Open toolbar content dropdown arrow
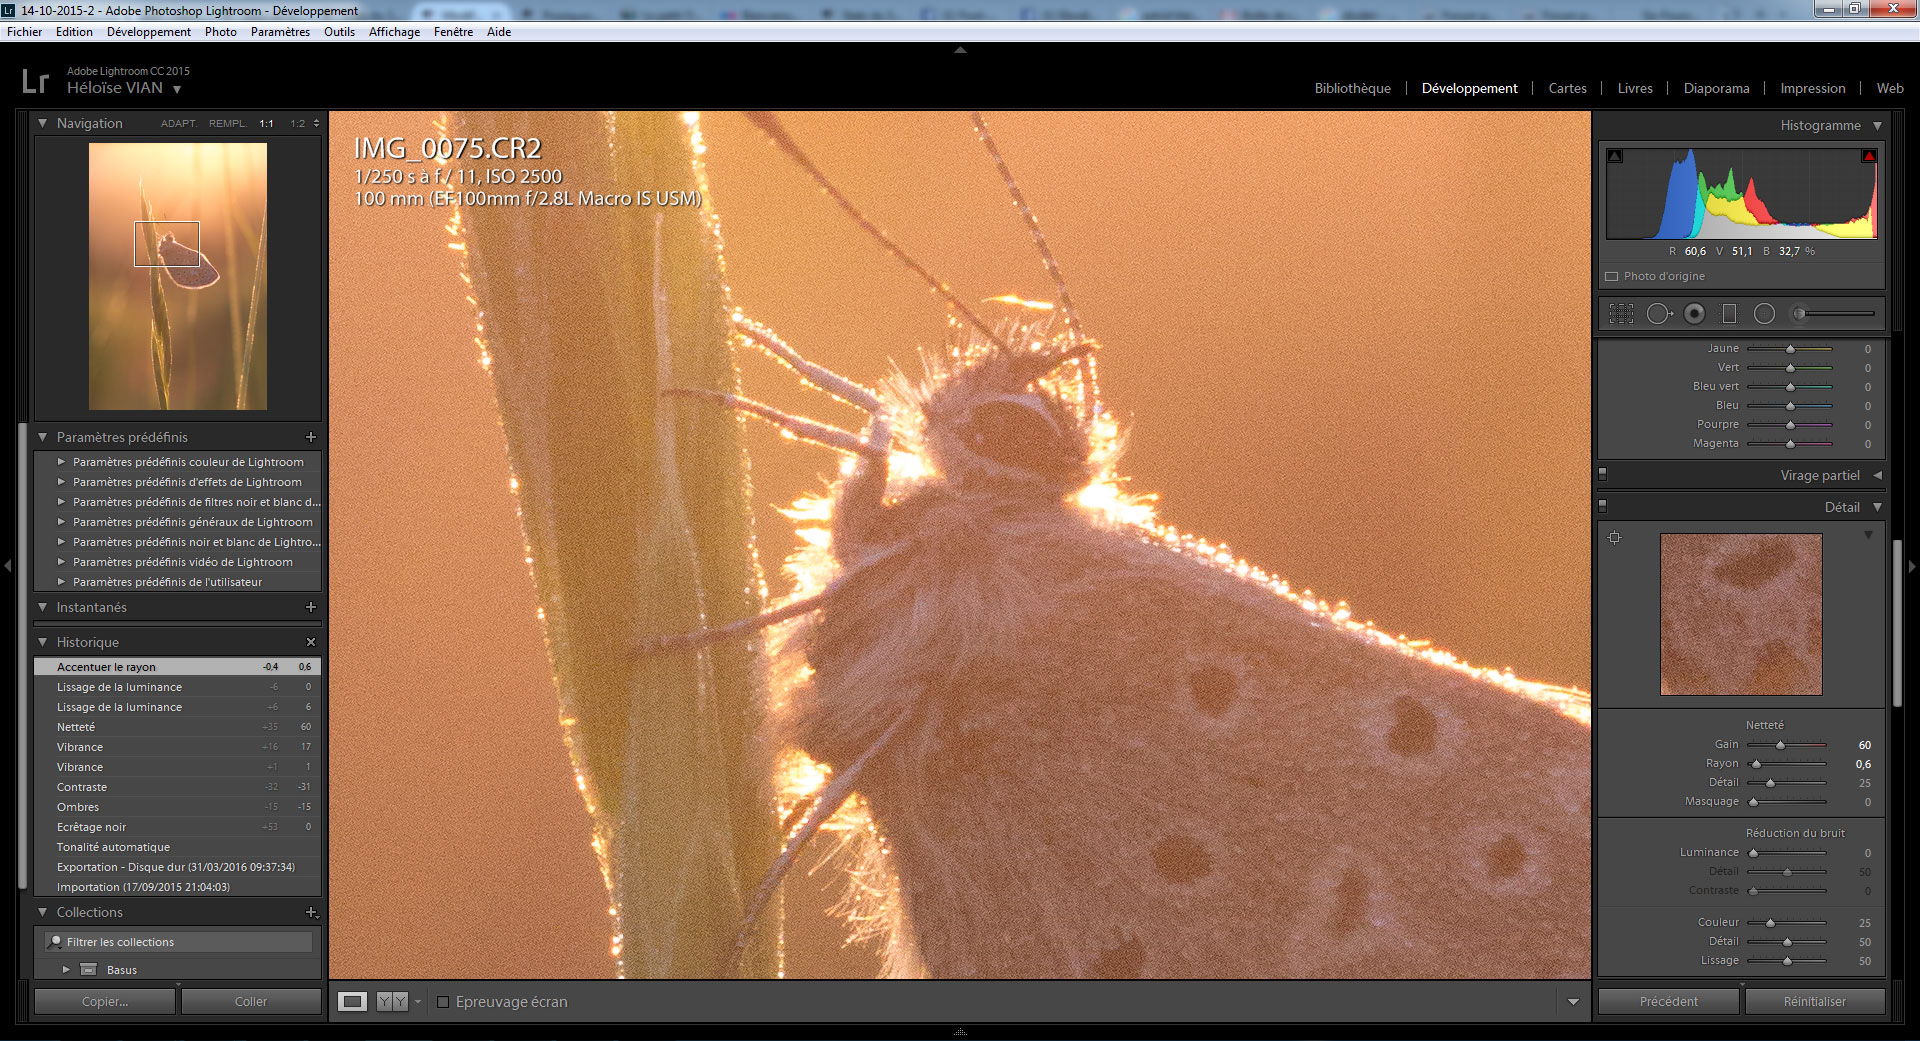 pos(1573,1002)
